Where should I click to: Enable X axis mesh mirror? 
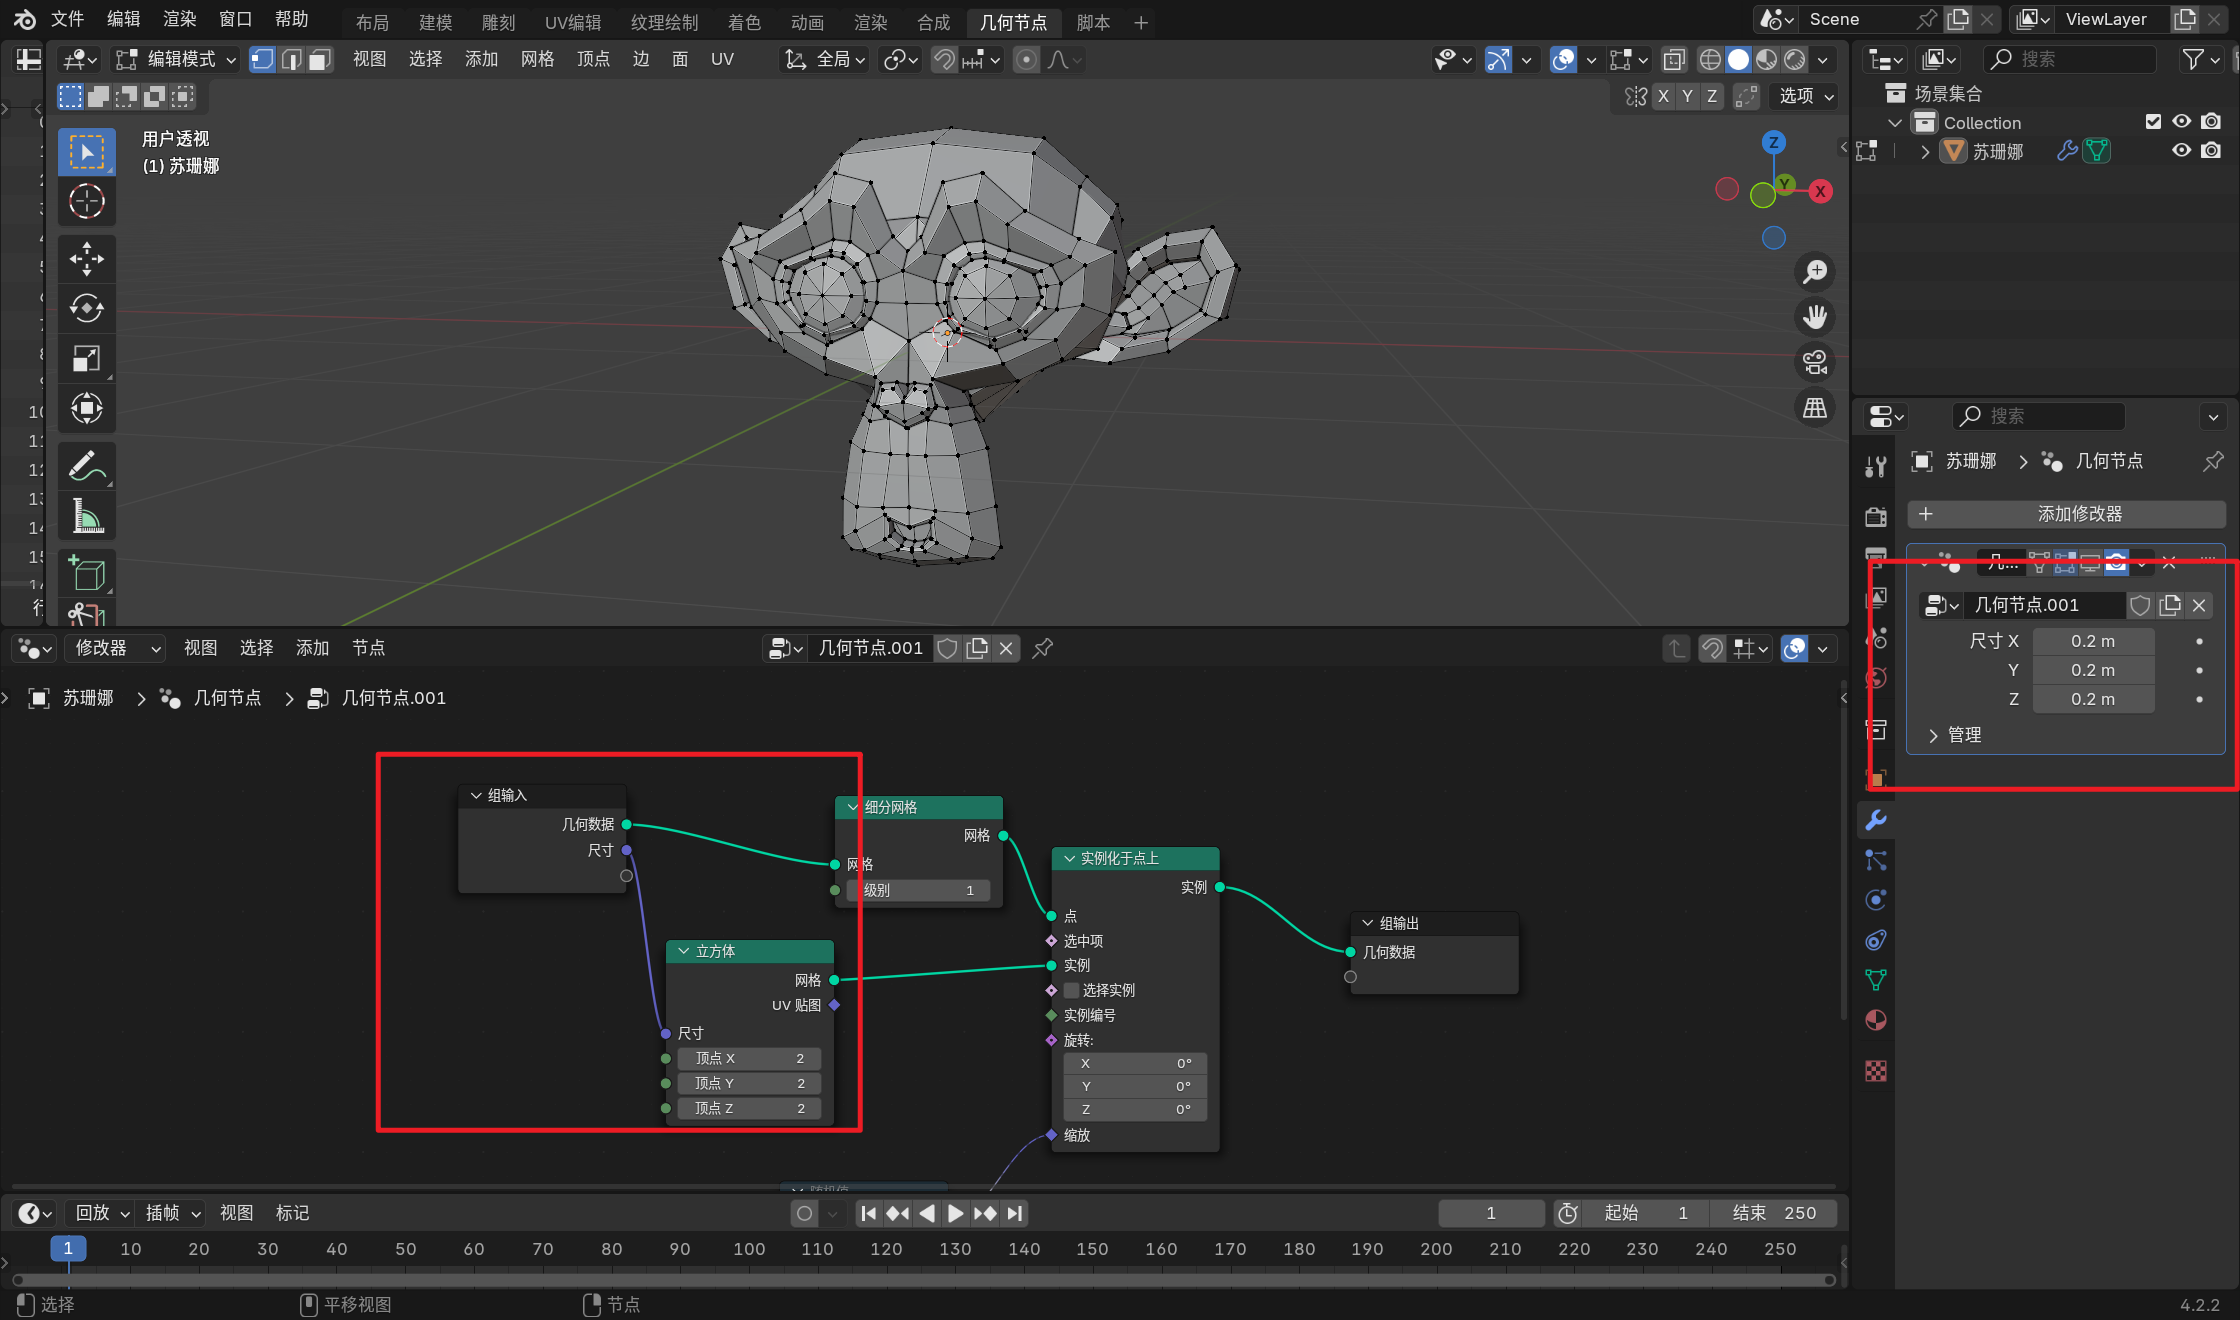coord(1663,96)
